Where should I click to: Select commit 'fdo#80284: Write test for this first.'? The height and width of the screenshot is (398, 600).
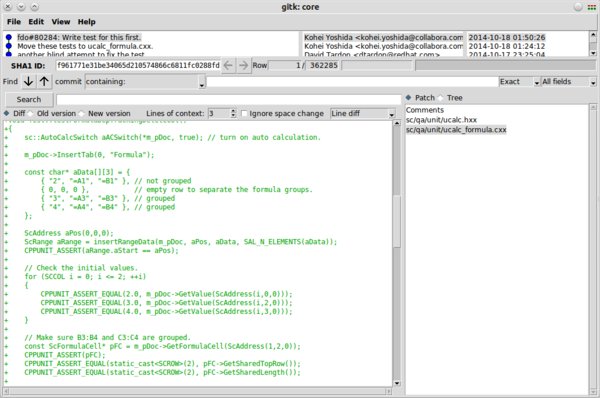[x=79, y=38]
